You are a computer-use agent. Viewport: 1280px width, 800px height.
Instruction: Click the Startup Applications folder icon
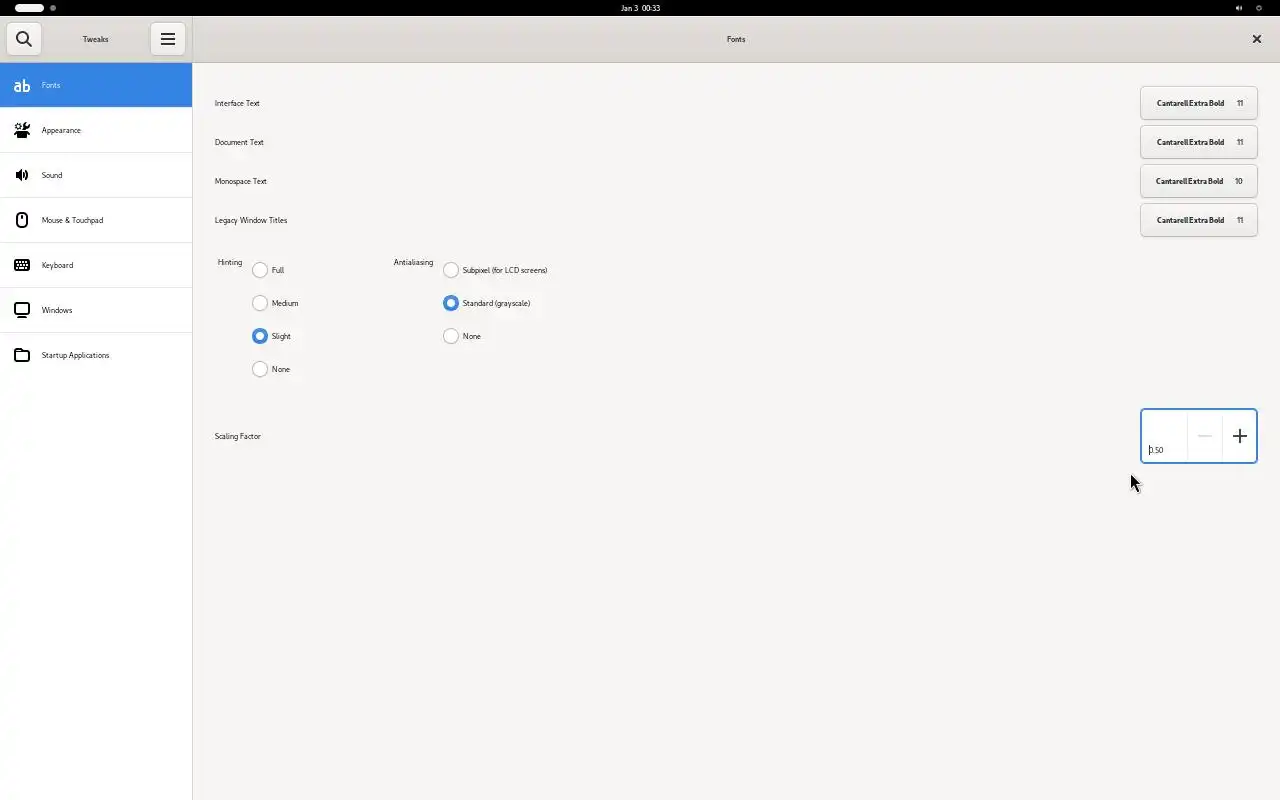[x=22, y=355]
